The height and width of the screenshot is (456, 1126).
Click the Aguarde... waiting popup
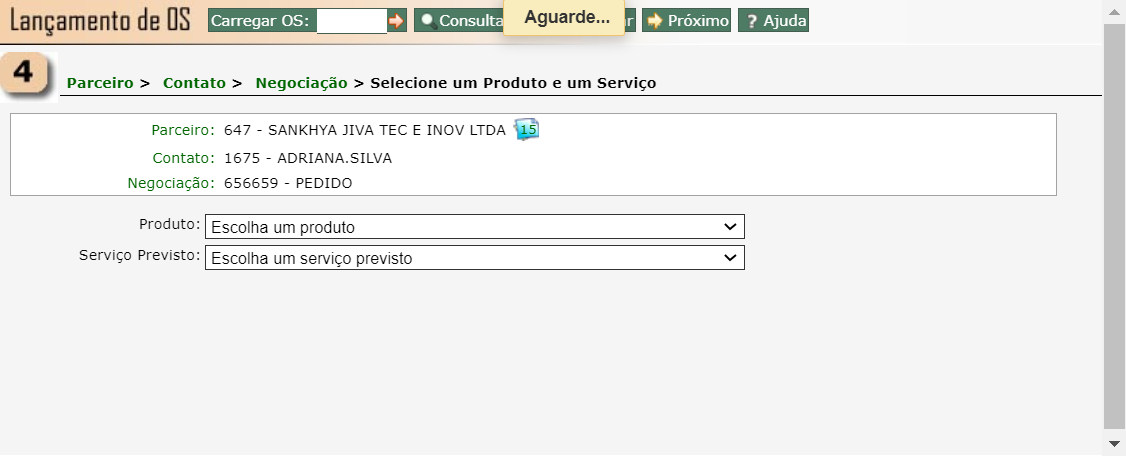click(564, 17)
